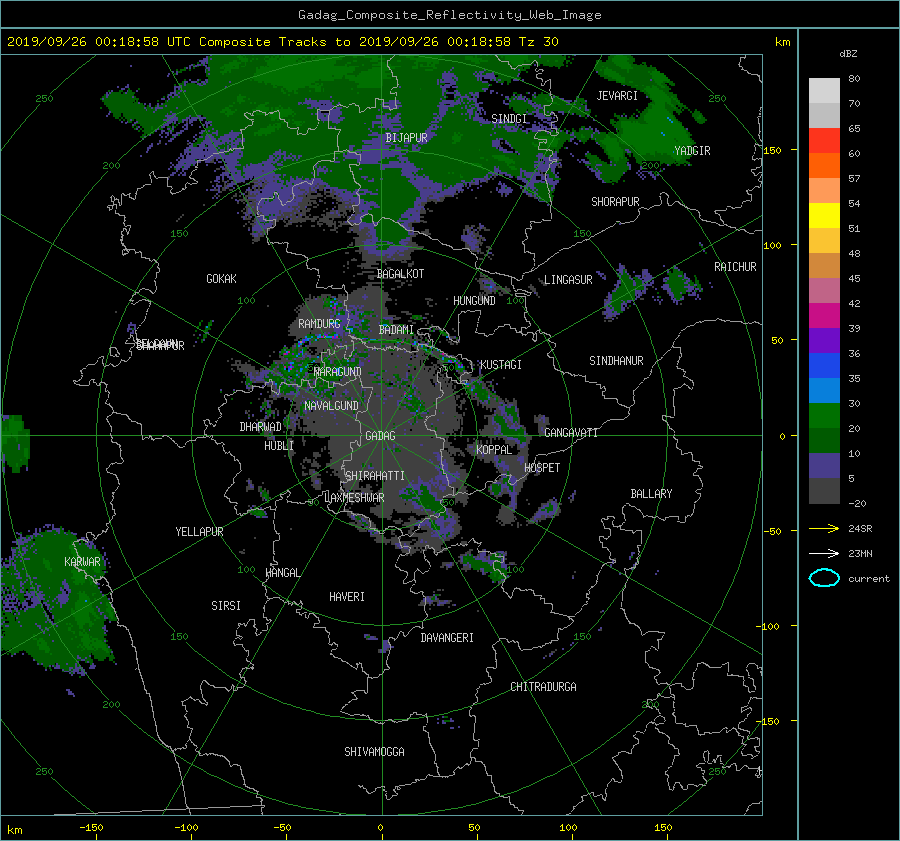Screen dimensions: 900x841
Task: Click the 24SR legend label
Action: click(860, 529)
